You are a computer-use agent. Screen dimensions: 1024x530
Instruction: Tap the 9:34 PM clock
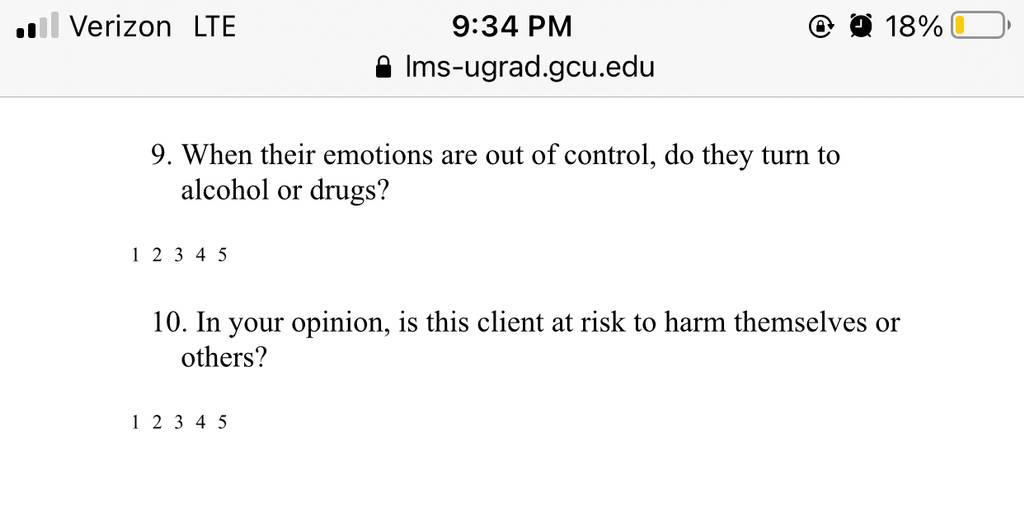pos(511,26)
